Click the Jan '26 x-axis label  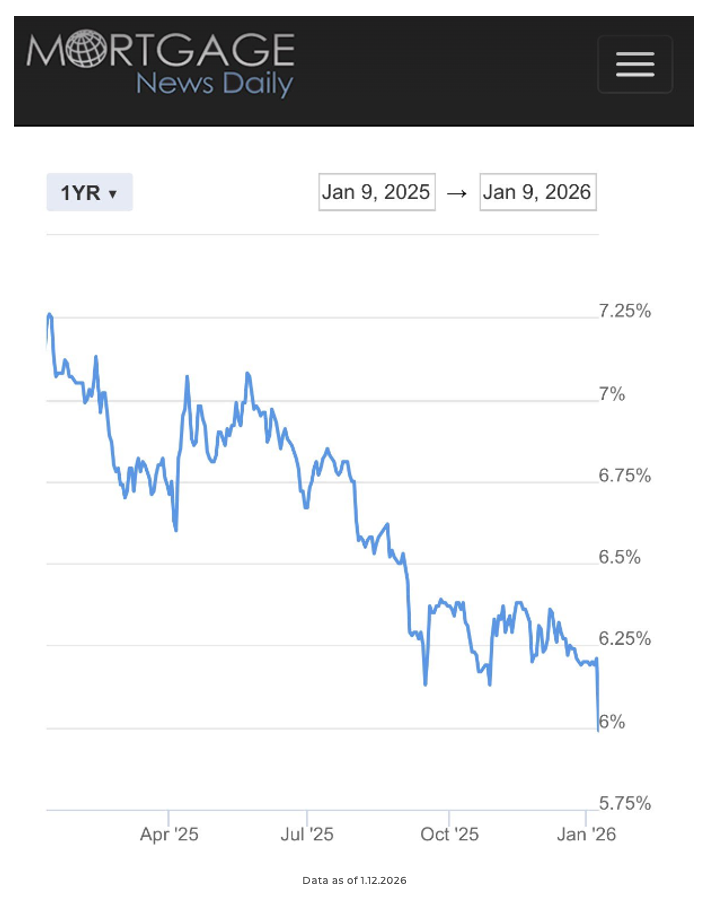[586, 834]
